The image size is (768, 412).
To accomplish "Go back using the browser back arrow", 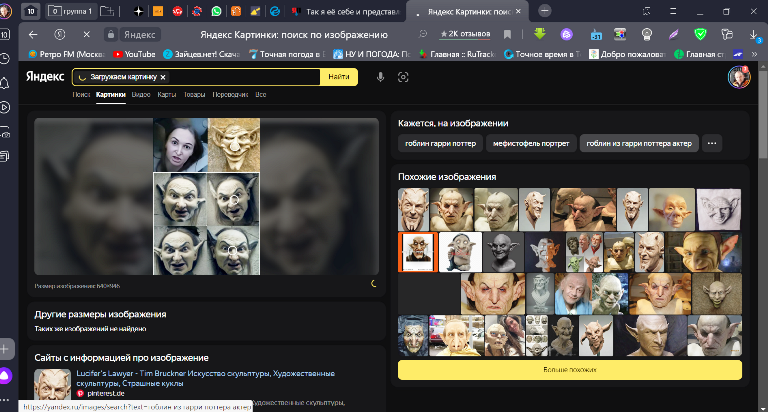I will click(x=33, y=34).
